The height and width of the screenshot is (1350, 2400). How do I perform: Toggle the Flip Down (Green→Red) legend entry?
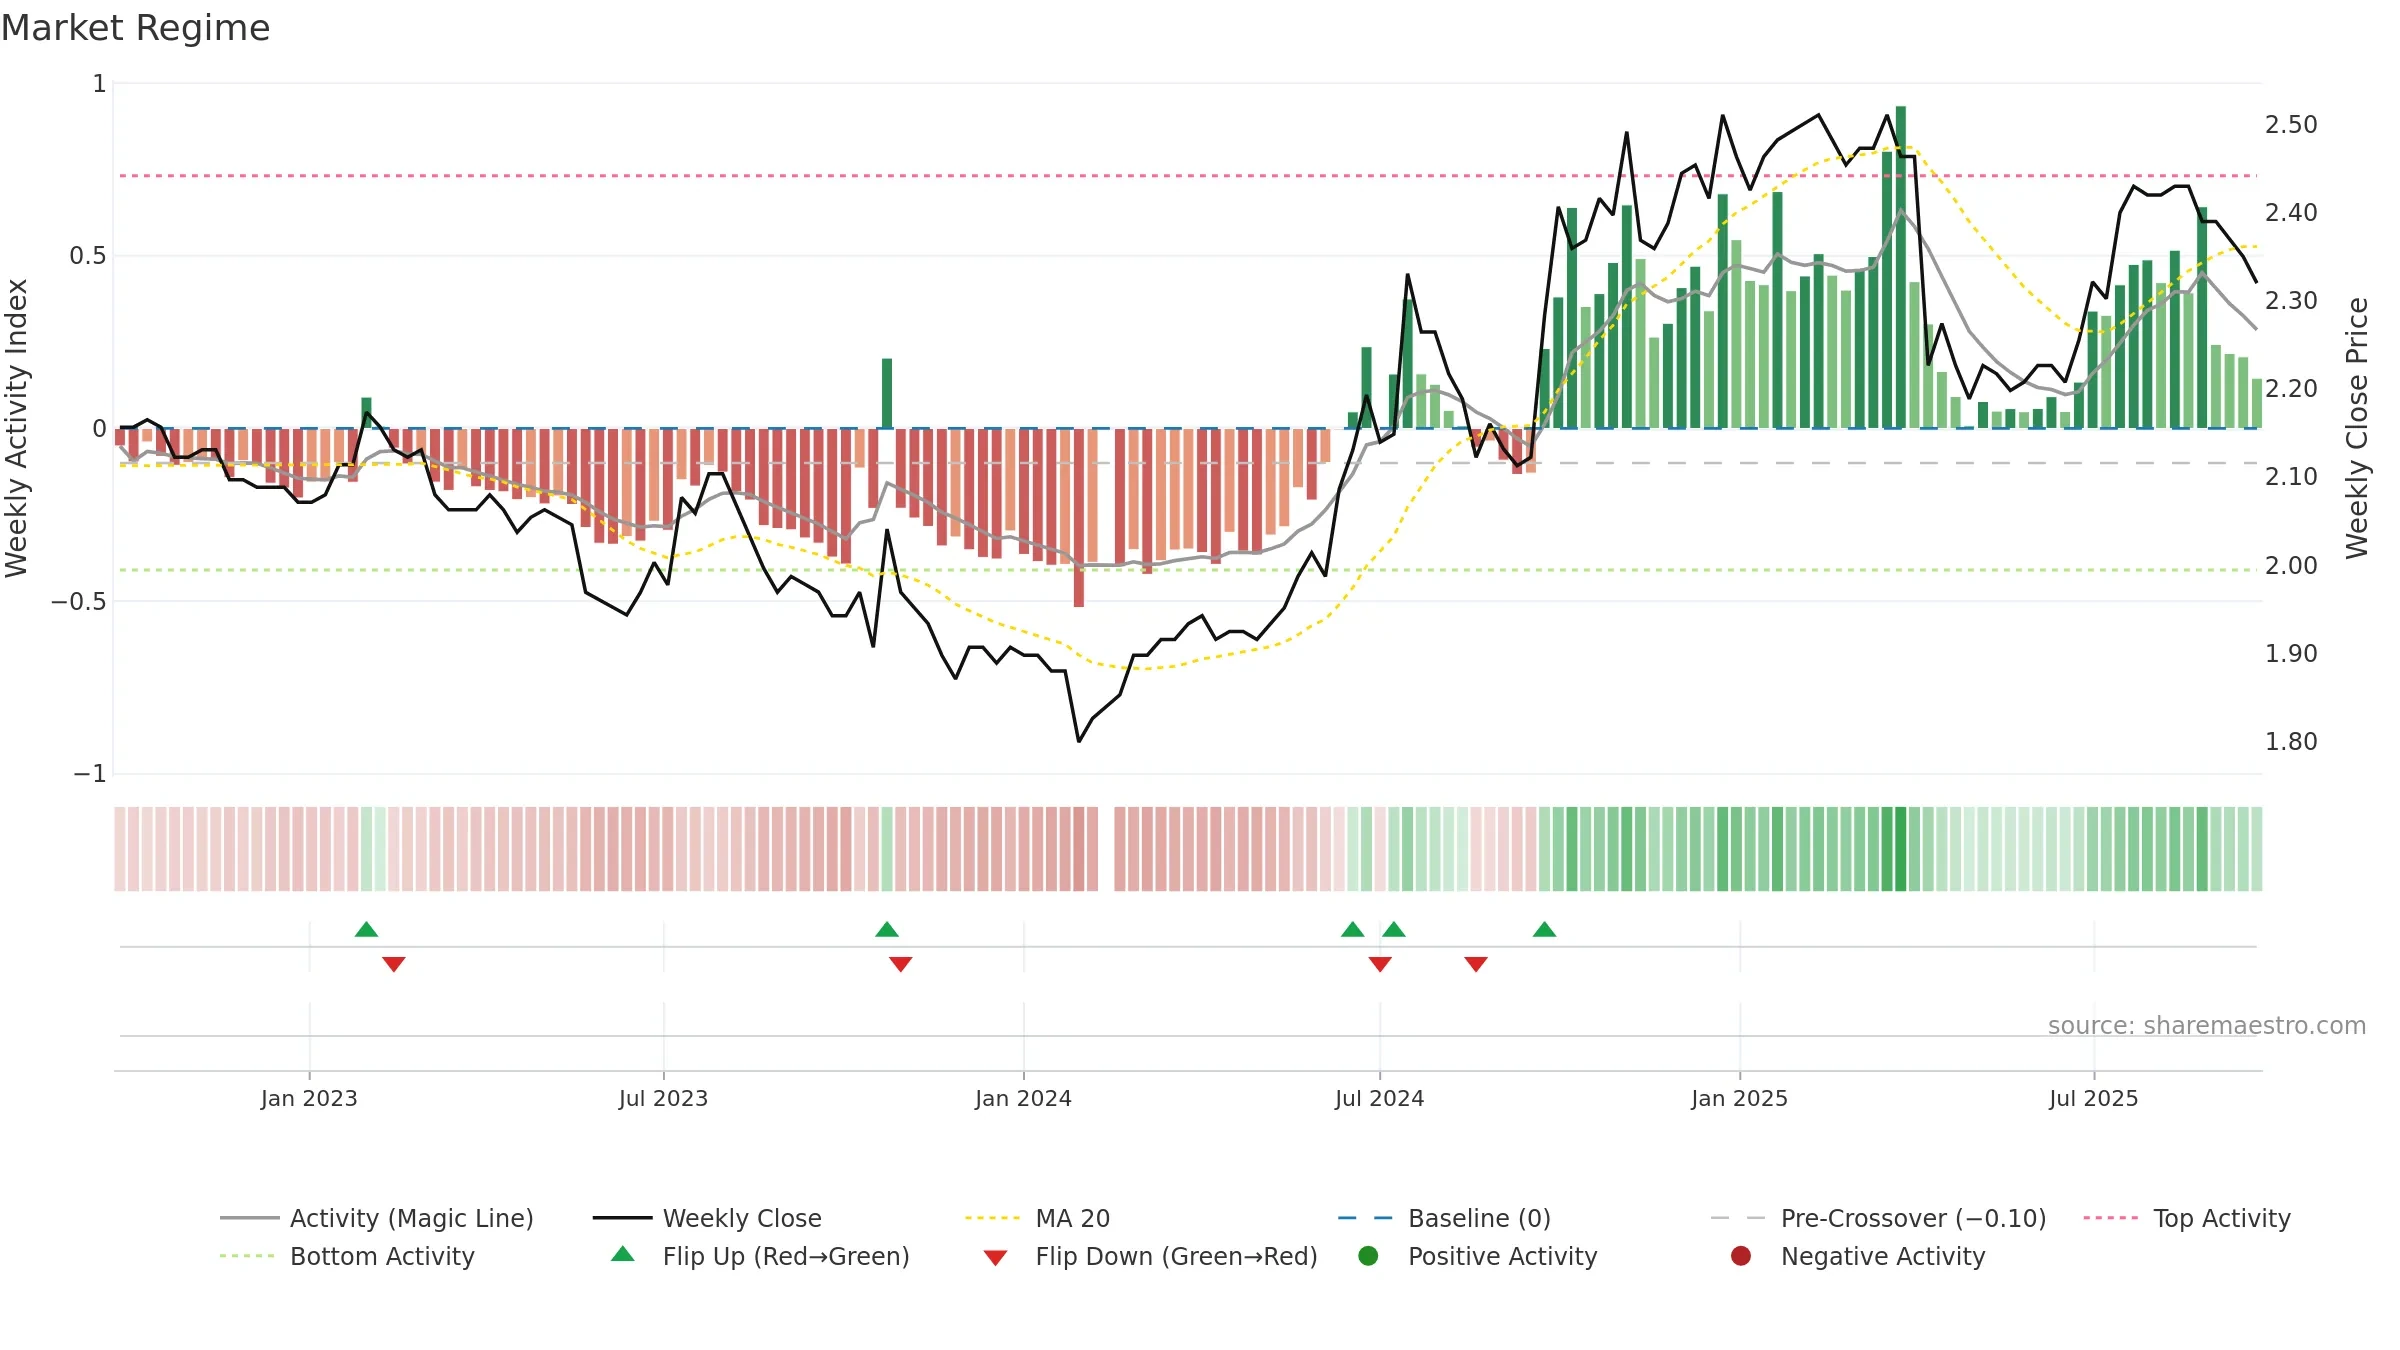point(1150,1256)
